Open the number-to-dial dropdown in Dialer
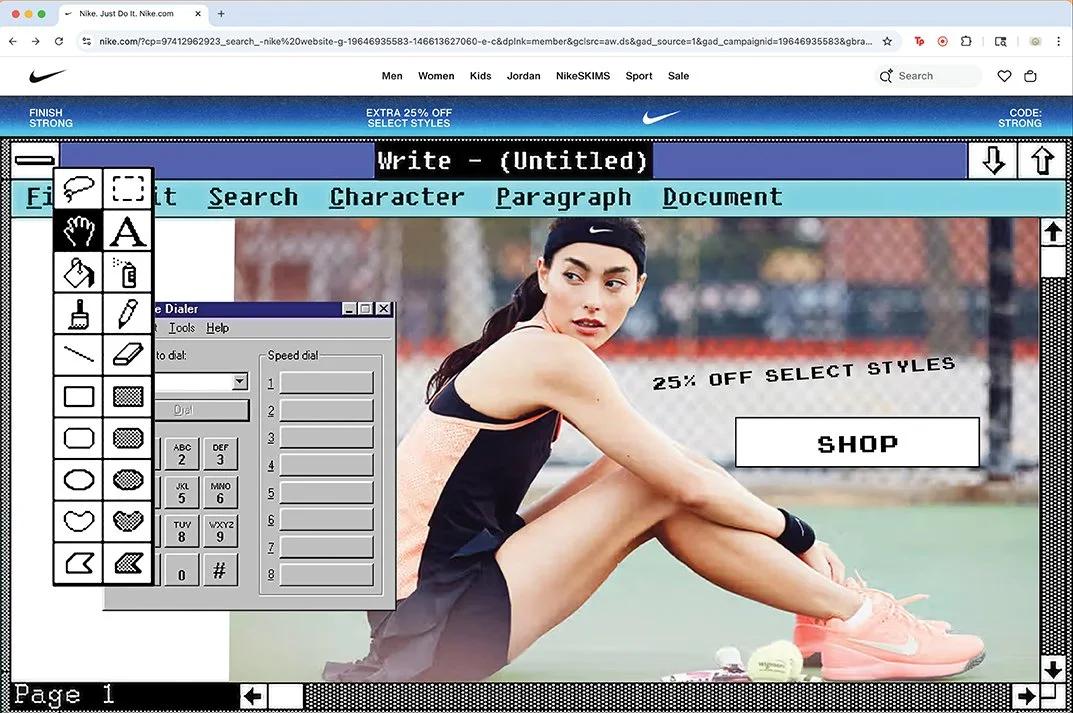Viewport: 1073px width, 713px height. (x=237, y=382)
